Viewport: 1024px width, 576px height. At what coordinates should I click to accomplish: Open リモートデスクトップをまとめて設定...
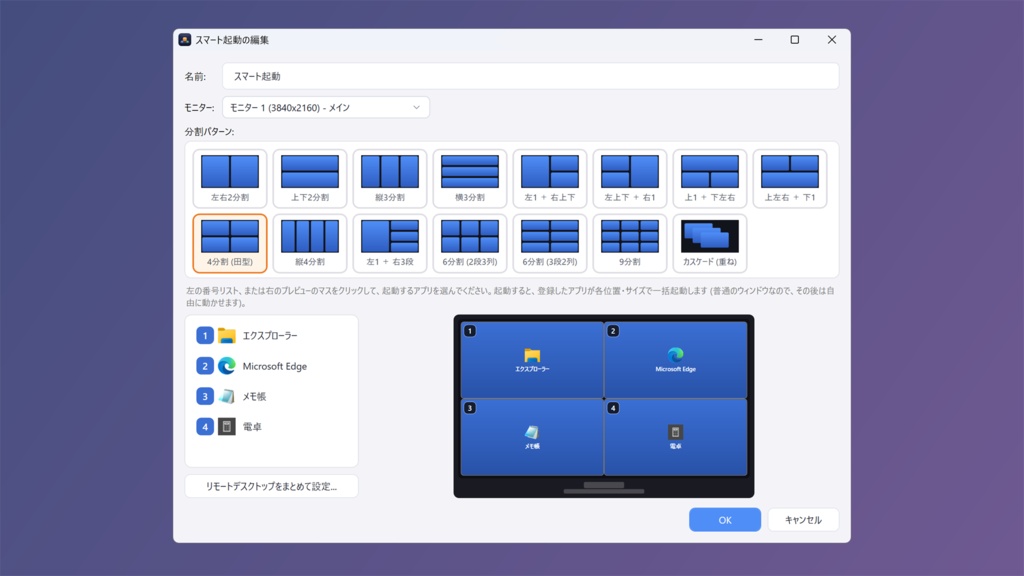pos(271,487)
